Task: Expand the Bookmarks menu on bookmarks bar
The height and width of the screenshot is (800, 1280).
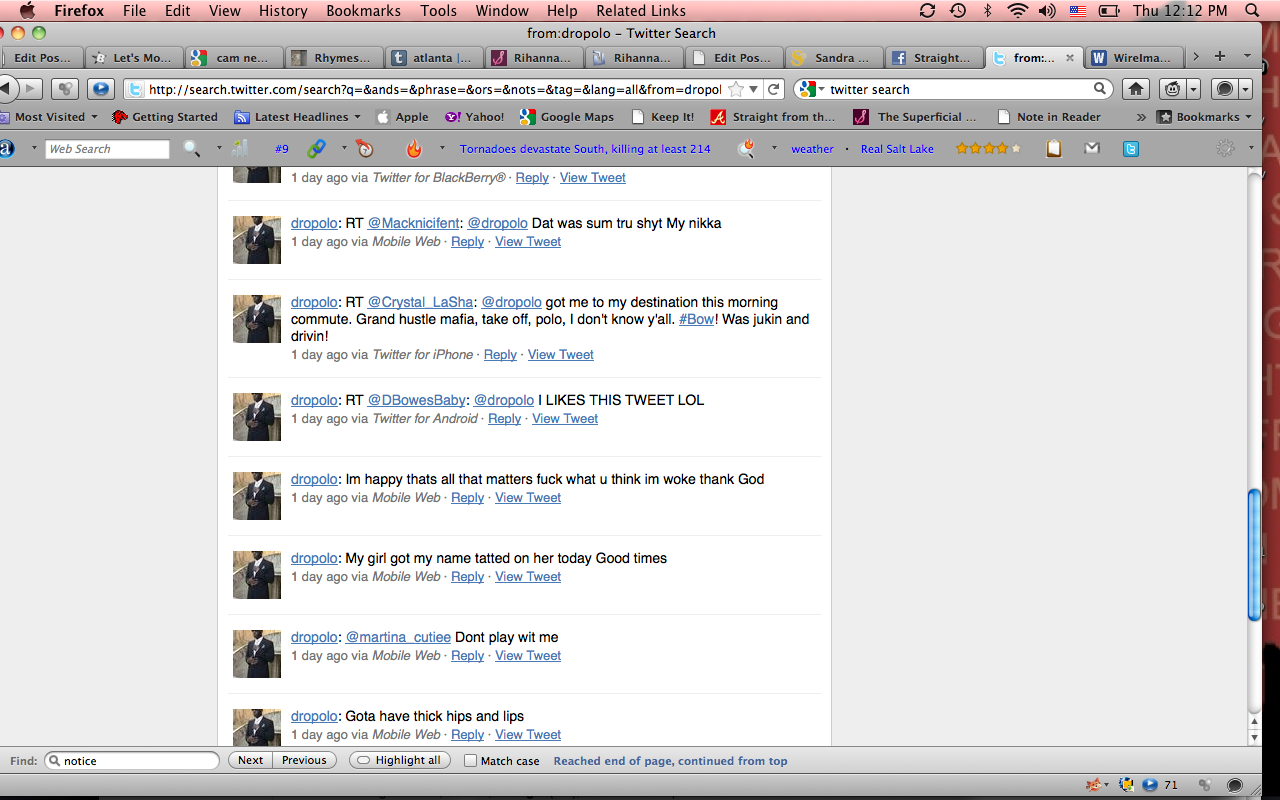Action: [x=1205, y=117]
